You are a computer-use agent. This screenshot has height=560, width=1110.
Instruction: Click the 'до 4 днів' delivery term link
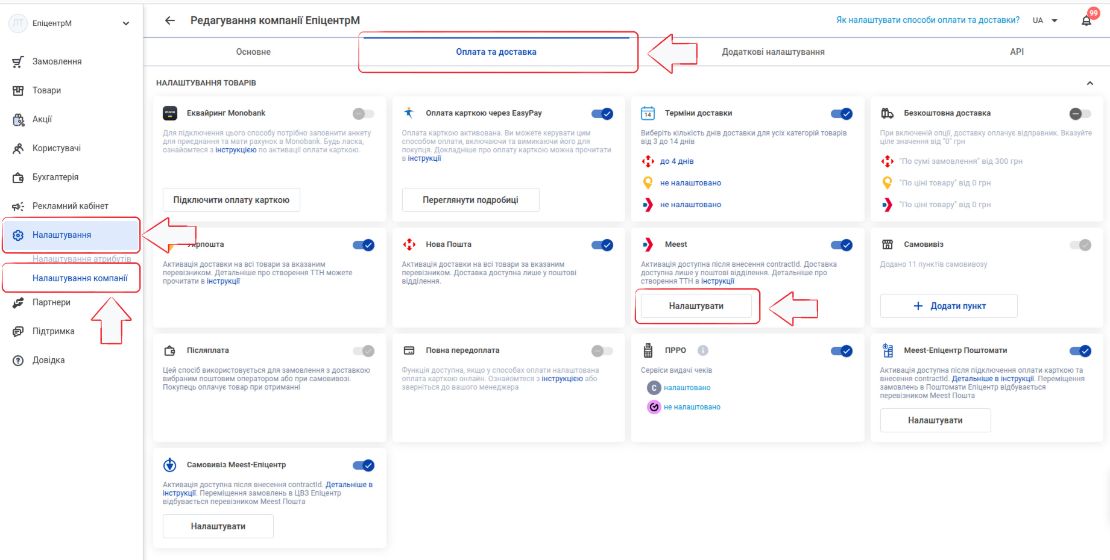[677, 161]
